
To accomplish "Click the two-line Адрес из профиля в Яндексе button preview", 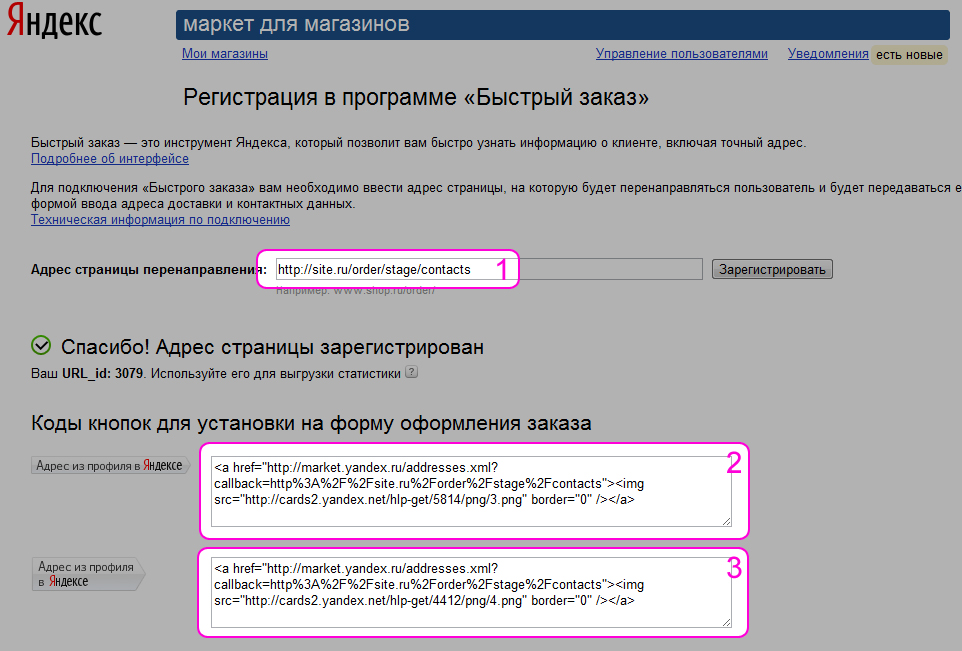I will coord(88,574).
